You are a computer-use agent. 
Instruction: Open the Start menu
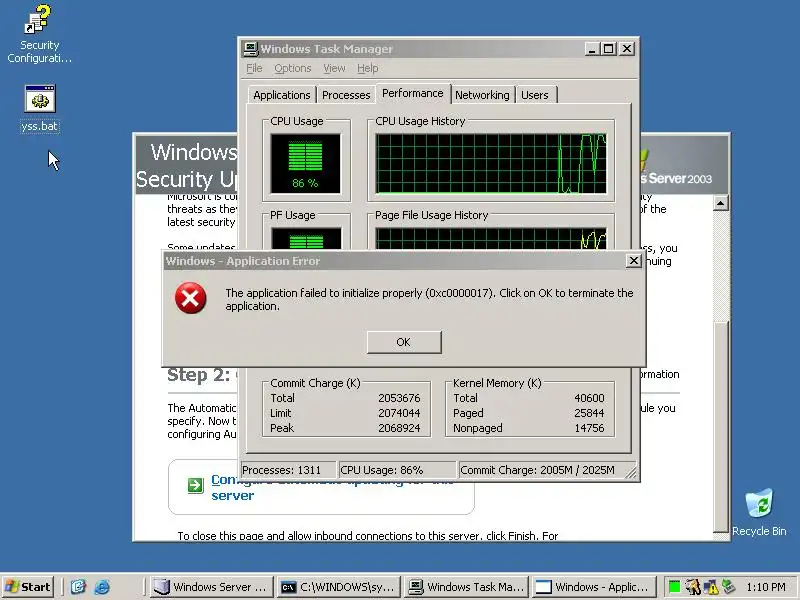tap(28, 587)
